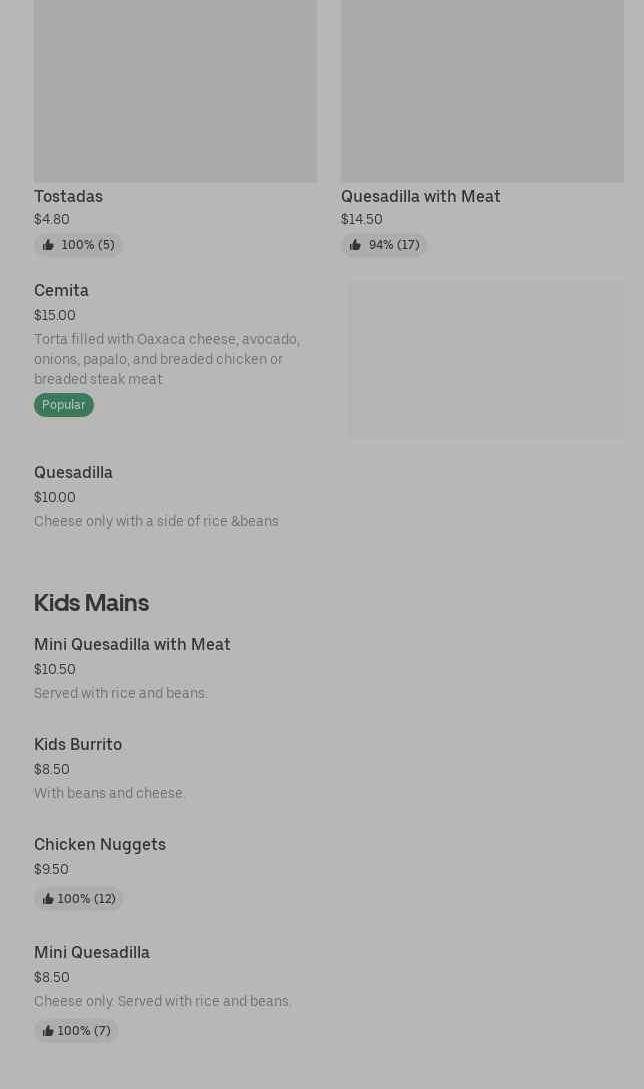Select the Kids Burrito item
The height and width of the screenshot is (1089, 644).
click(78, 744)
